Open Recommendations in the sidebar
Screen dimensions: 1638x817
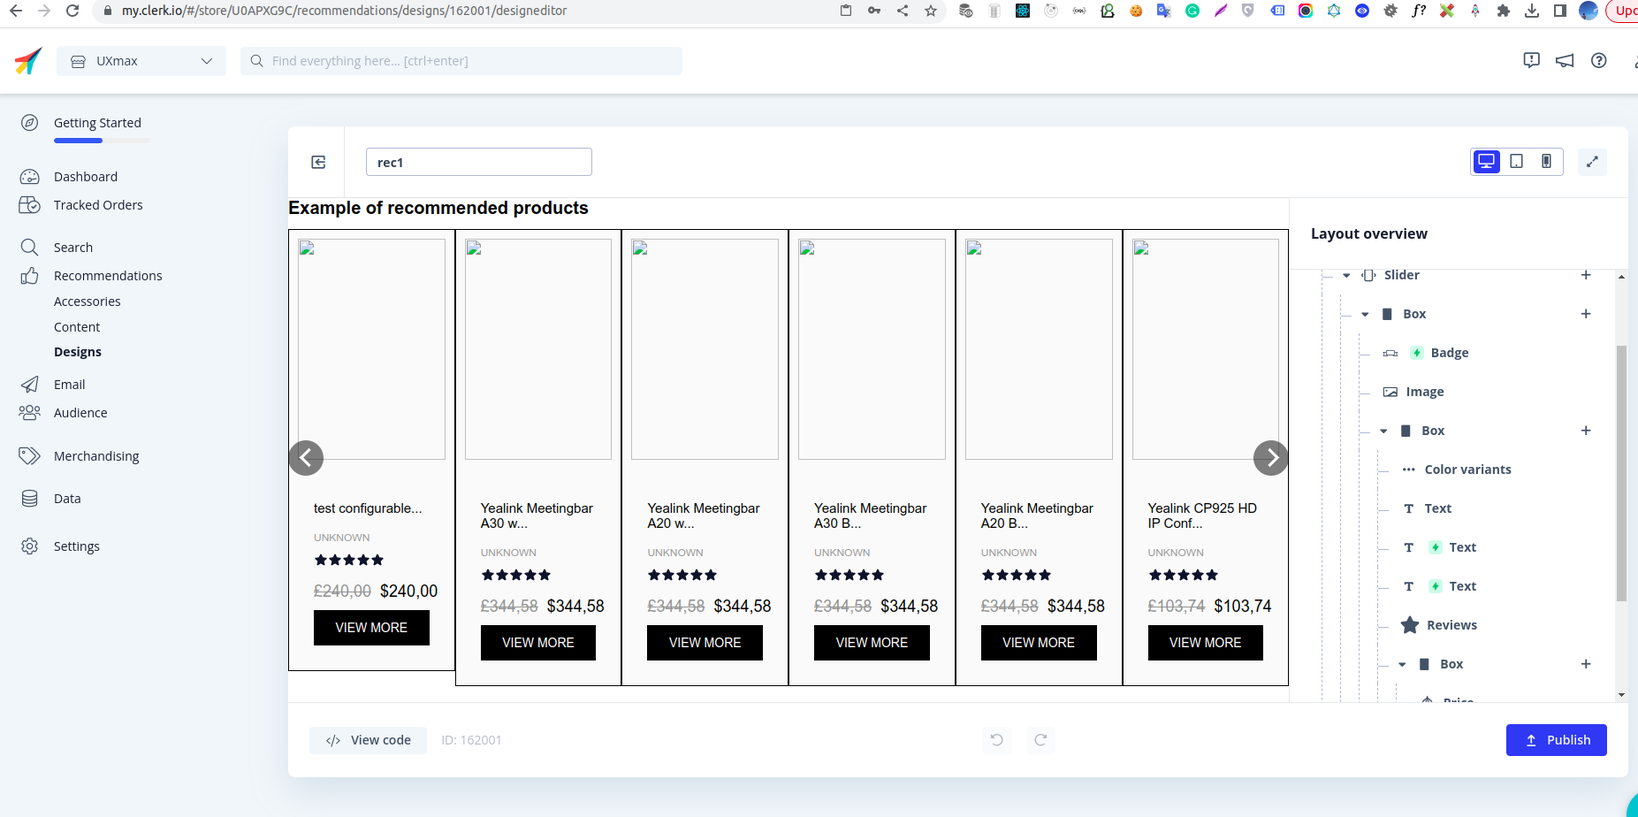[x=108, y=276]
